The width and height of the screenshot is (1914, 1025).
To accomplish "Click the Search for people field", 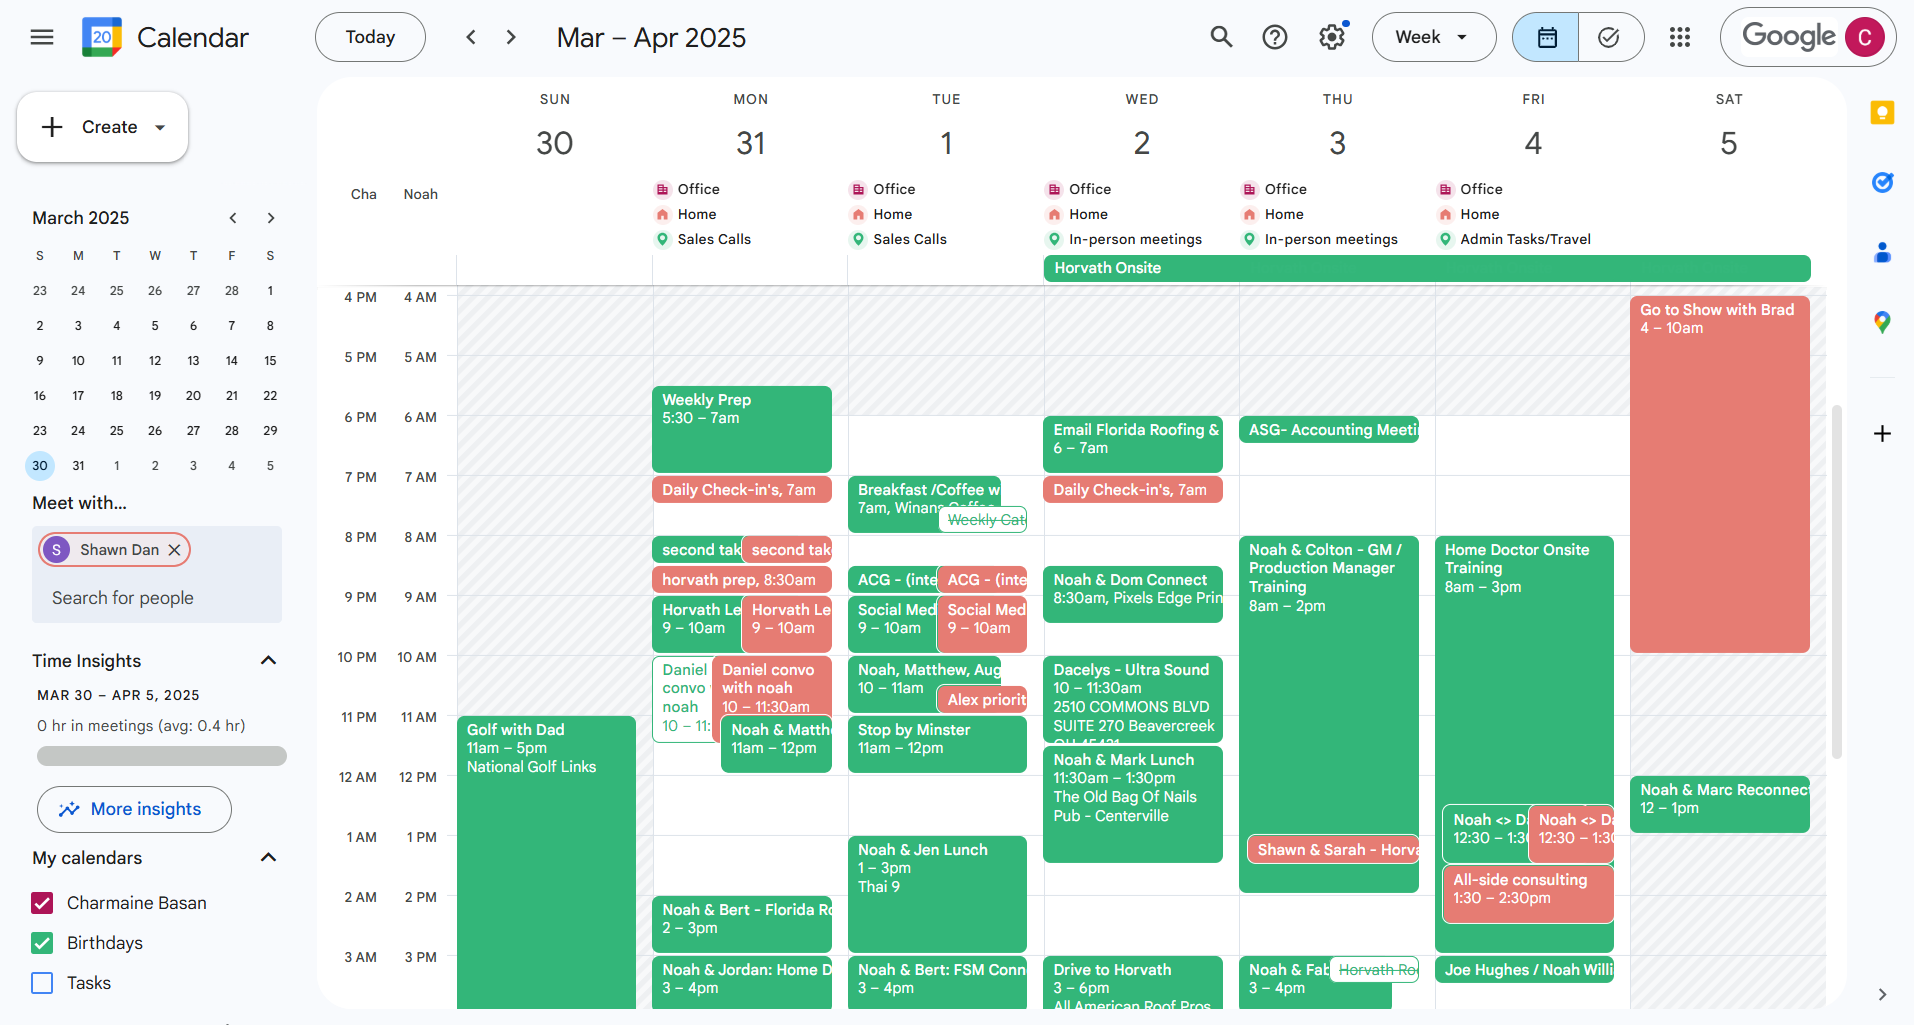I will coord(157,598).
